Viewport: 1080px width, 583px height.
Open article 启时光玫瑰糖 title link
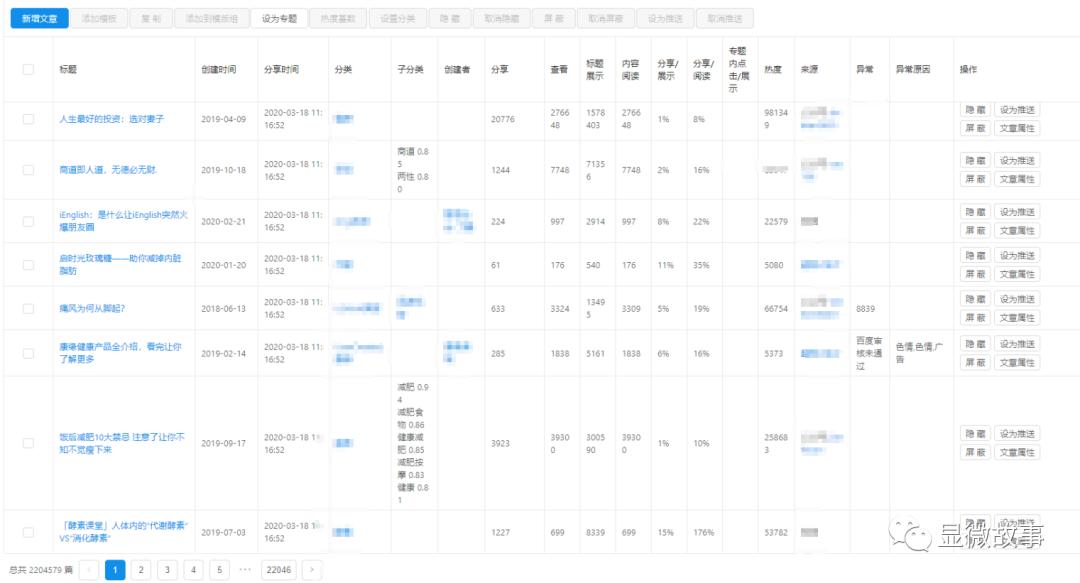(121, 265)
